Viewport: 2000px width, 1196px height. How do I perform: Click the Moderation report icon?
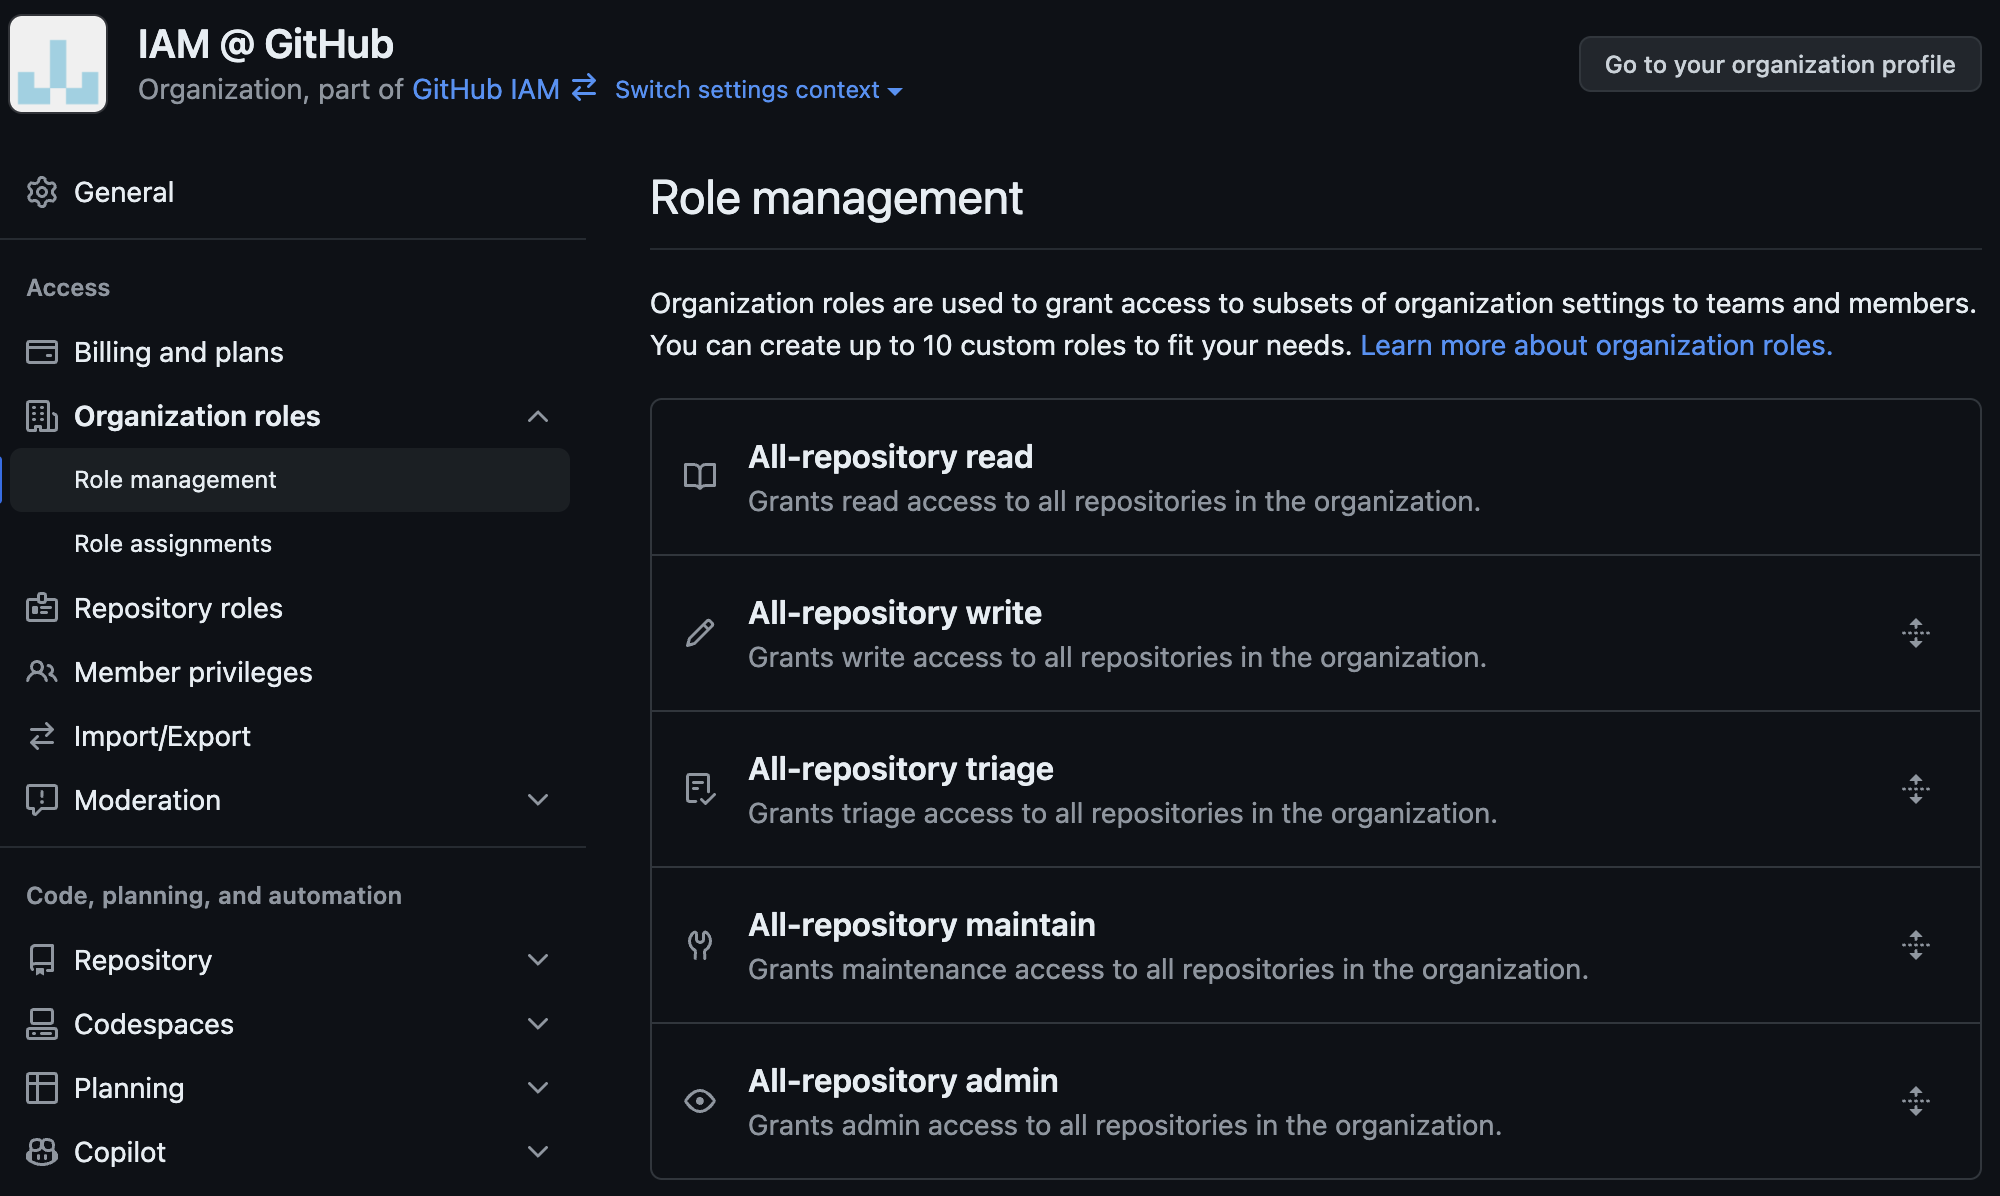[x=42, y=800]
